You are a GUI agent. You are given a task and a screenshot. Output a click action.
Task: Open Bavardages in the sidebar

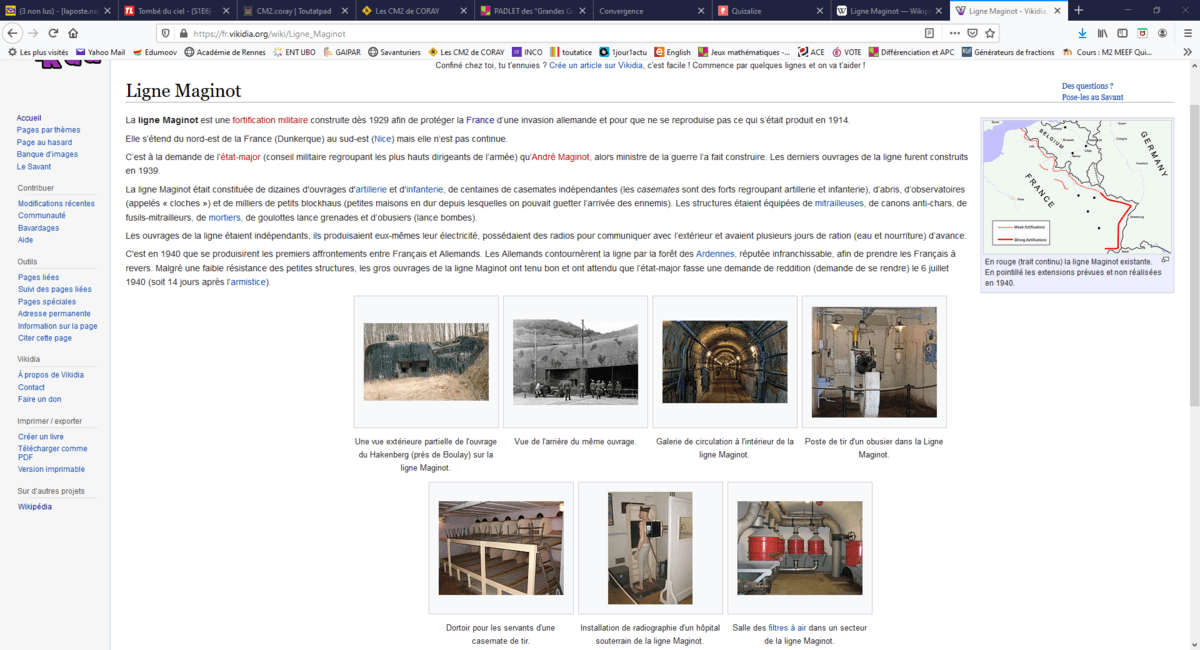click(38, 228)
